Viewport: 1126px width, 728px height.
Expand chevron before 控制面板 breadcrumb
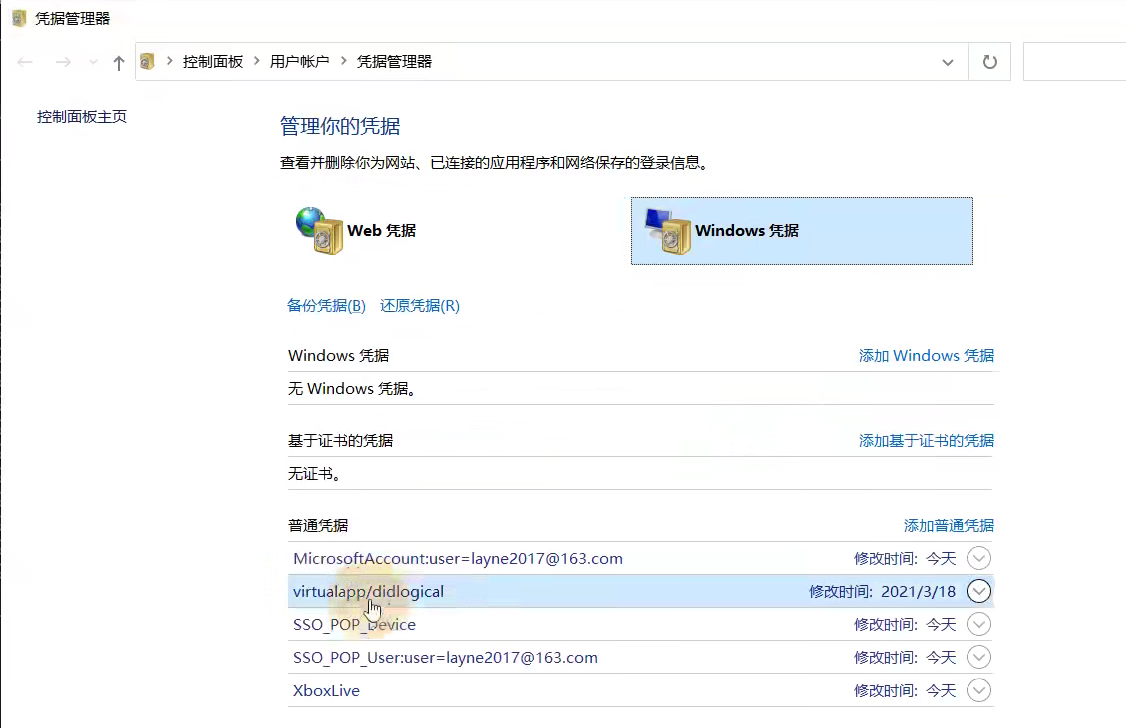click(169, 61)
